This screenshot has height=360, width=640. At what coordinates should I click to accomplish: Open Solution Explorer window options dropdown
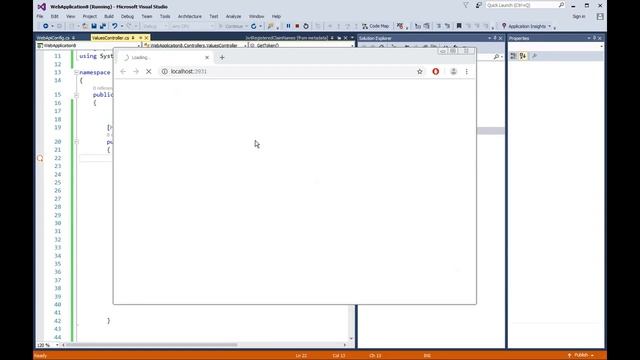[x=489, y=38]
